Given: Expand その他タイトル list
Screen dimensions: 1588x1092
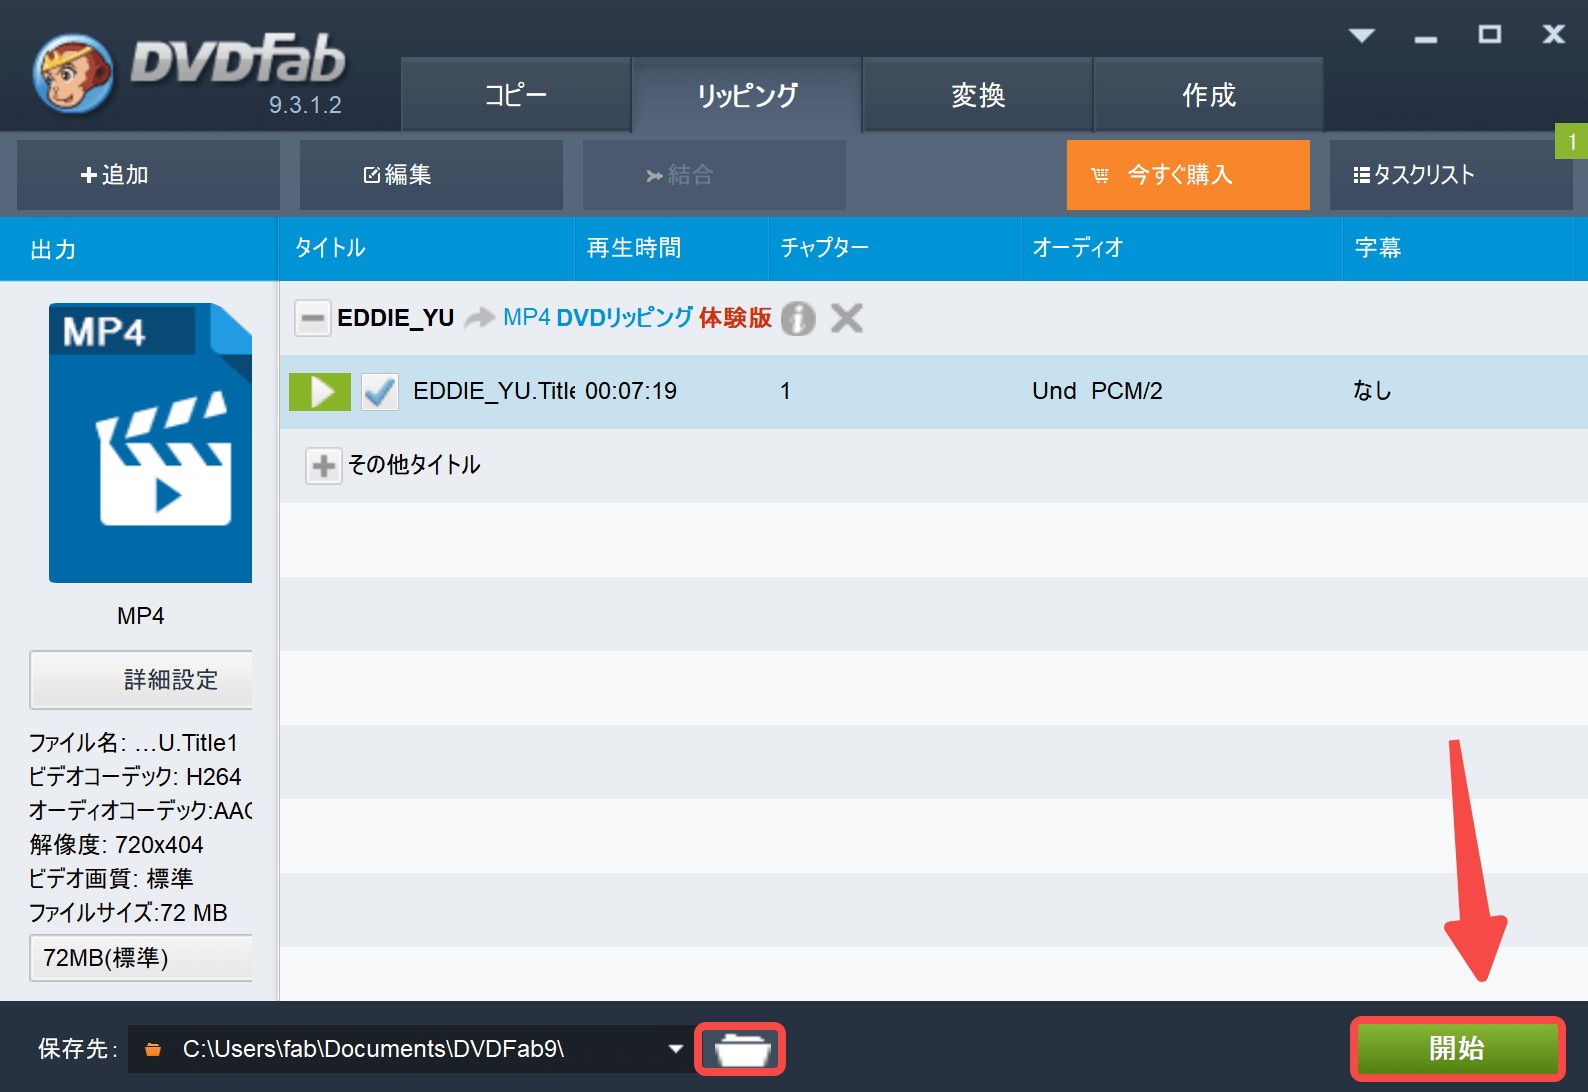Looking at the screenshot, I should (x=323, y=465).
